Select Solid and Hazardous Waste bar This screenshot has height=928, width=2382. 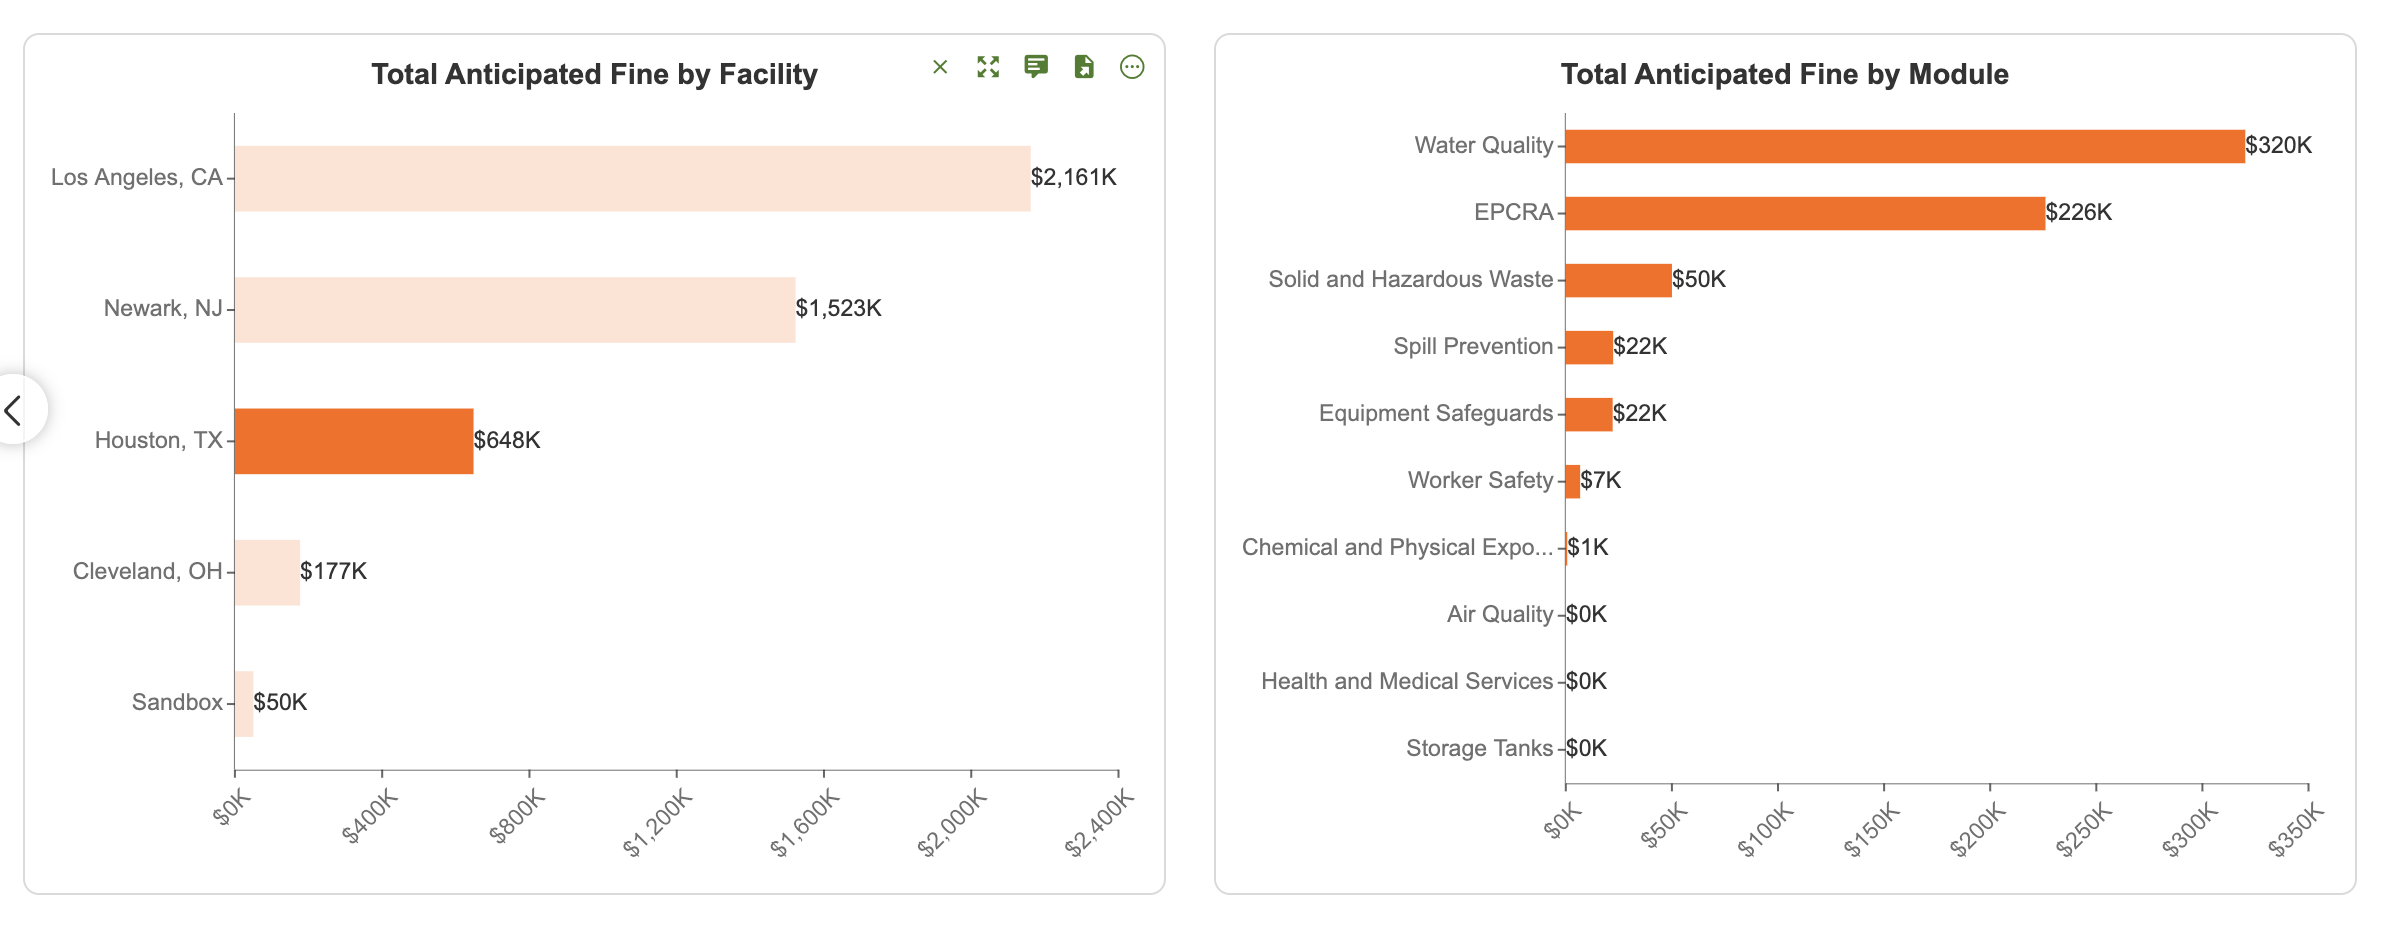point(1618,280)
